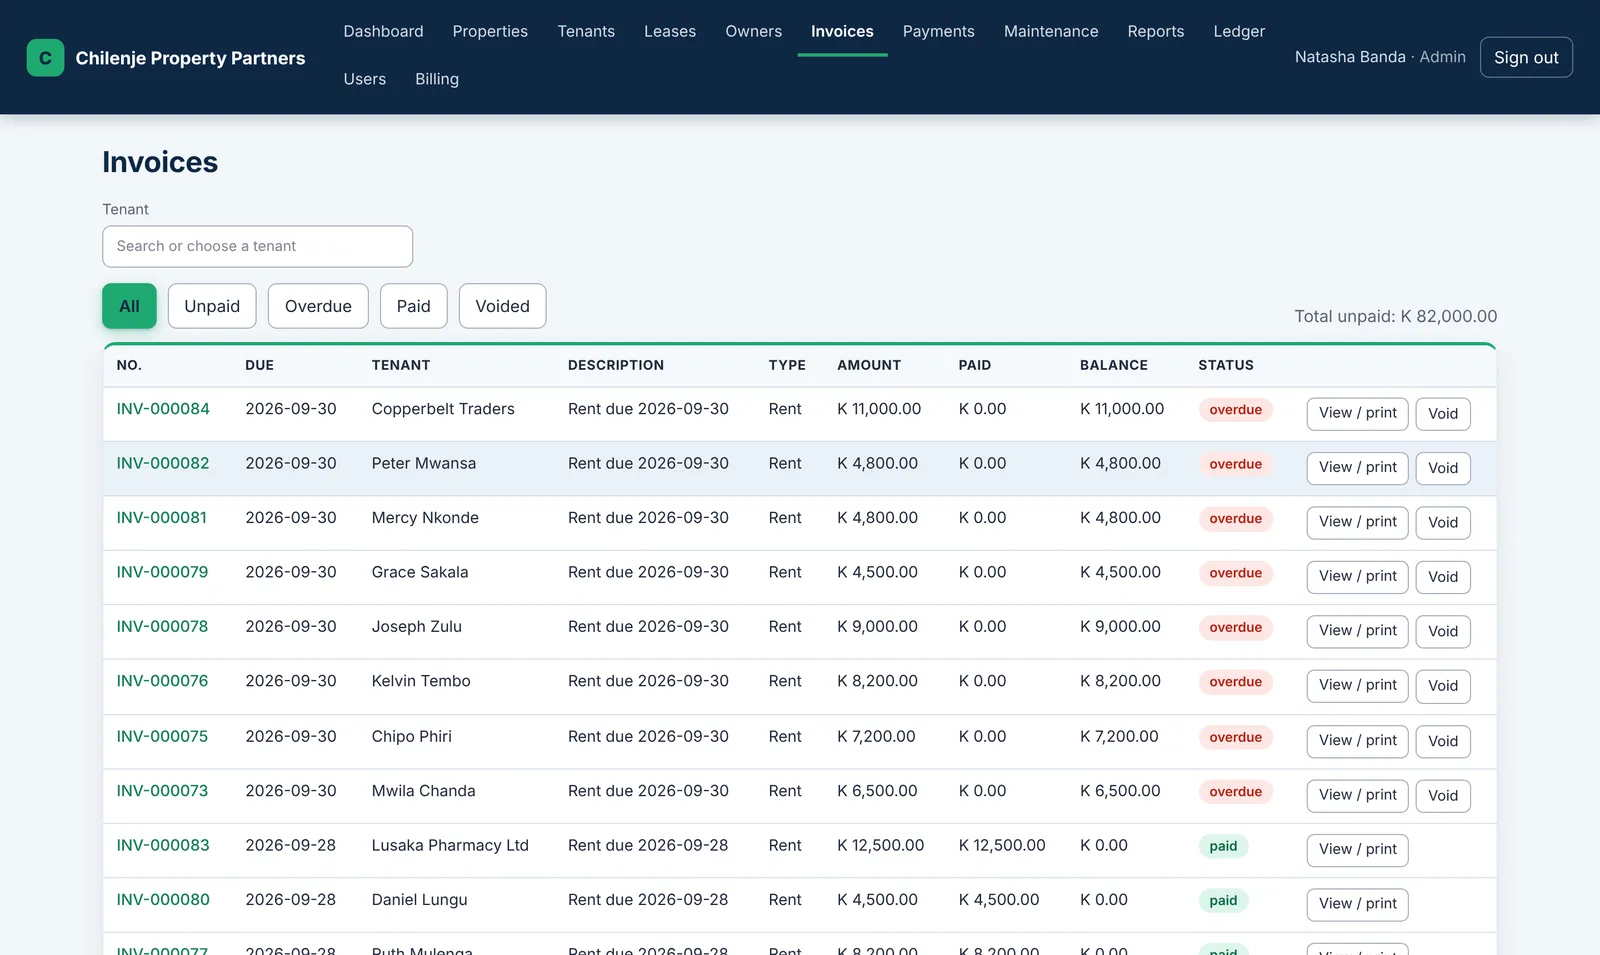Open the Owners page
Viewport: 1600px width, 955px height.
[x=753, y=31]
